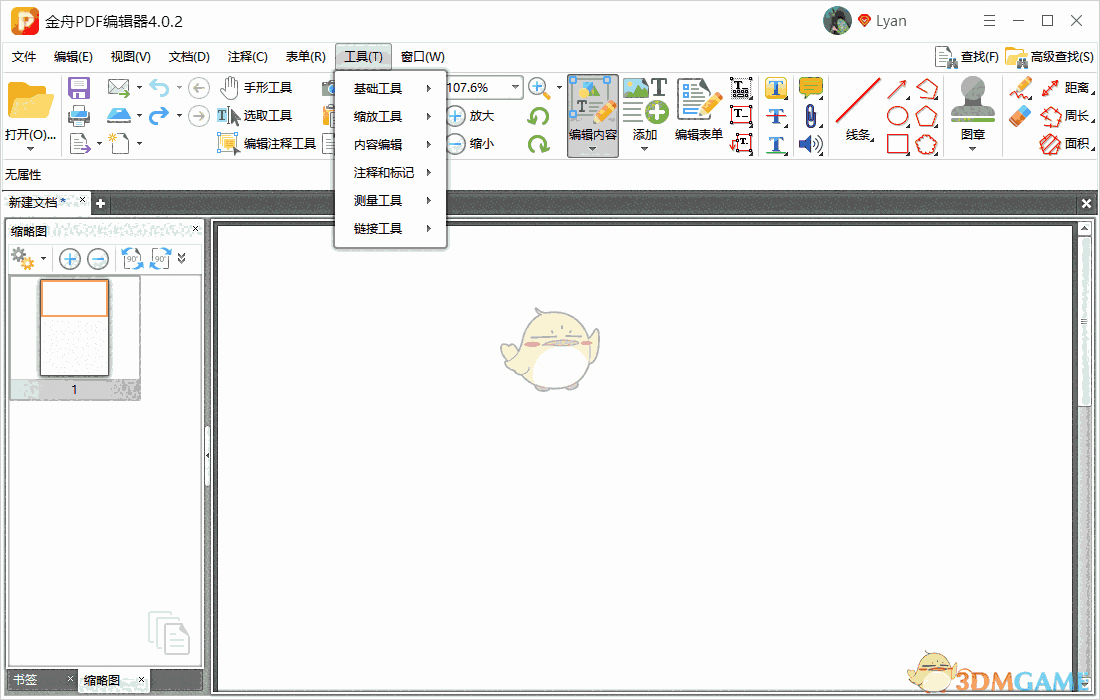Open the zoom level 107.6% dropdown
Screen dimensions: 1100x700
(515, 87)
